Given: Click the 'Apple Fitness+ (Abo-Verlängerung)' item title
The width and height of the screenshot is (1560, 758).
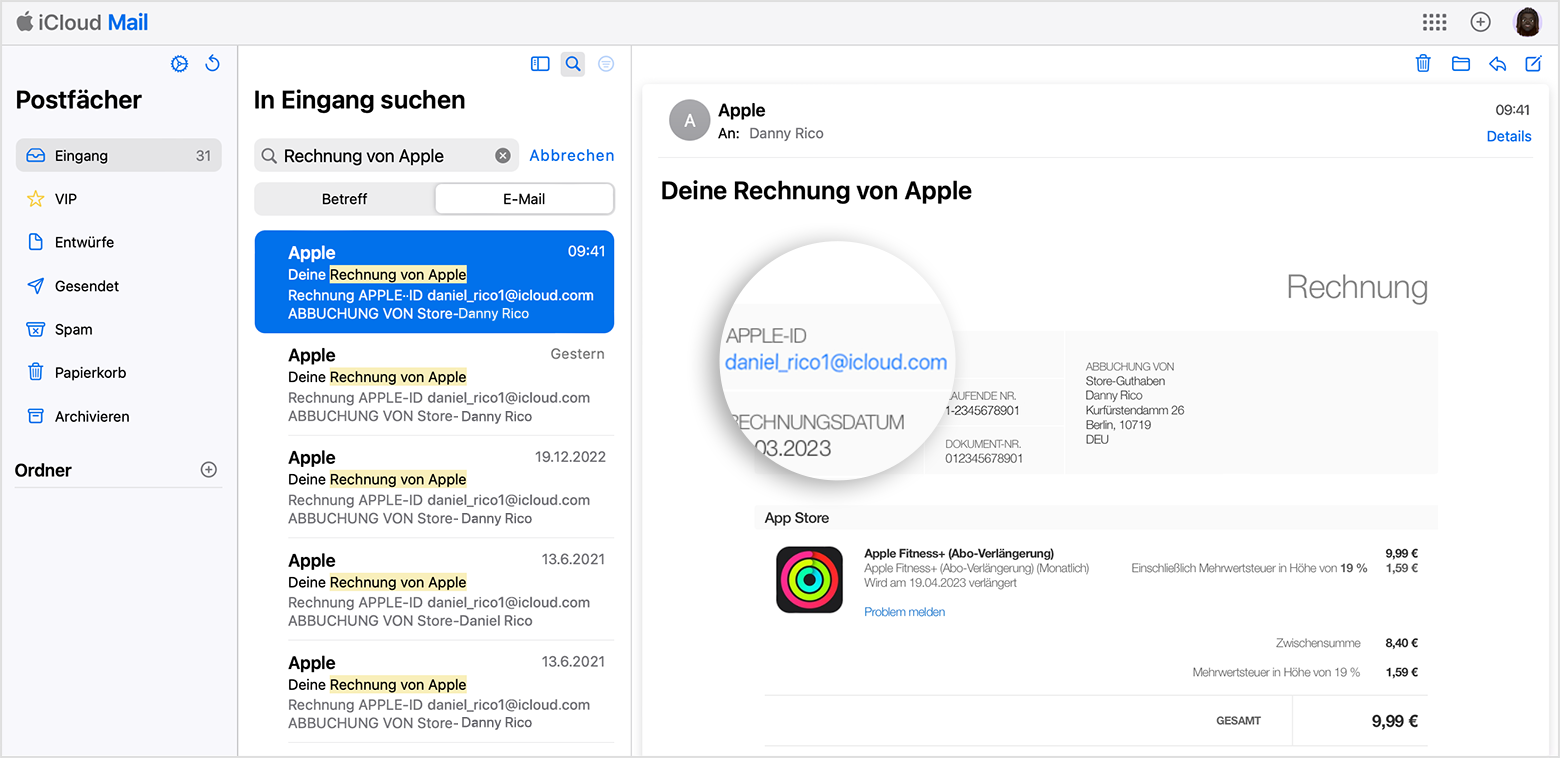Looking at the screenshot, I should click(x=958, y=553).
